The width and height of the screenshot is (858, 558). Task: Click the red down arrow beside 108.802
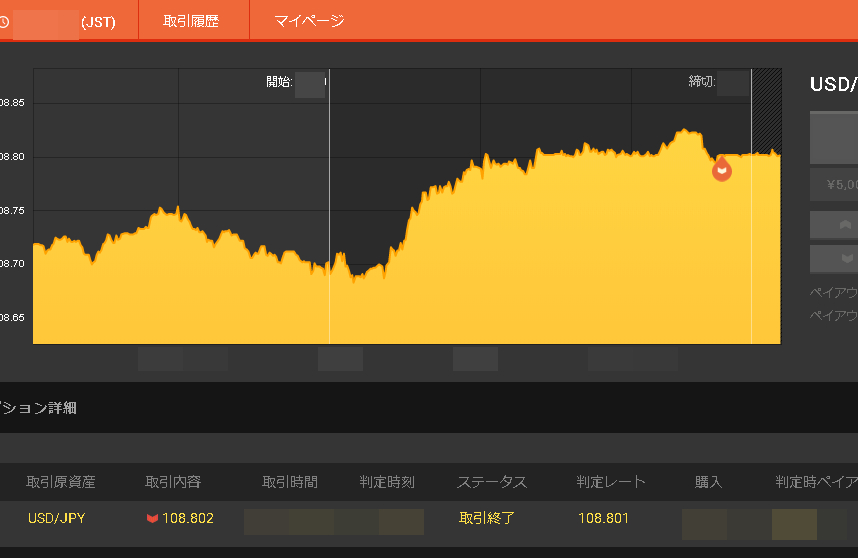point(152,518)
